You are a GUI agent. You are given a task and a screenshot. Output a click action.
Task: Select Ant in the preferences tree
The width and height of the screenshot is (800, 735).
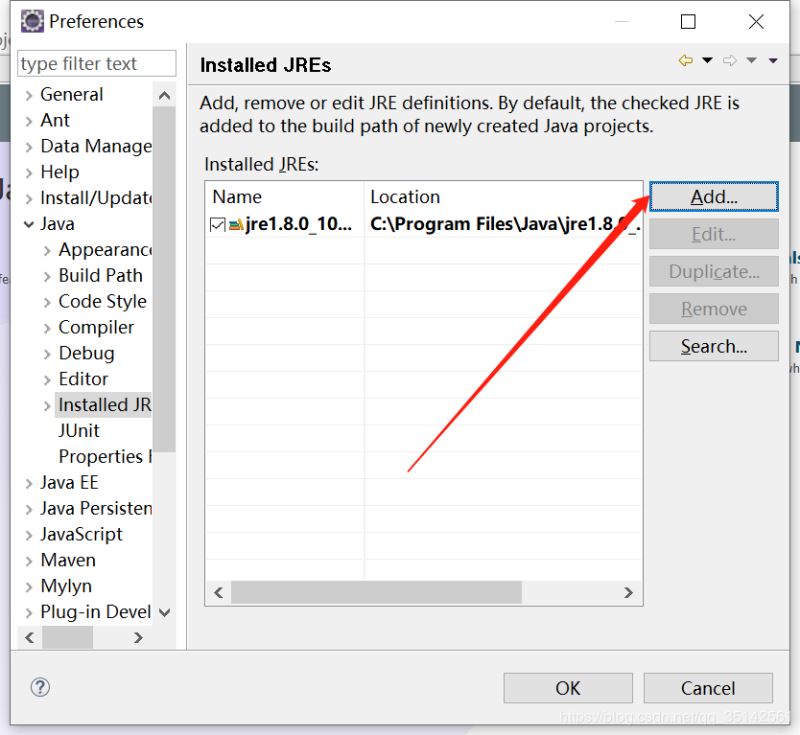(x=55, y=120)
